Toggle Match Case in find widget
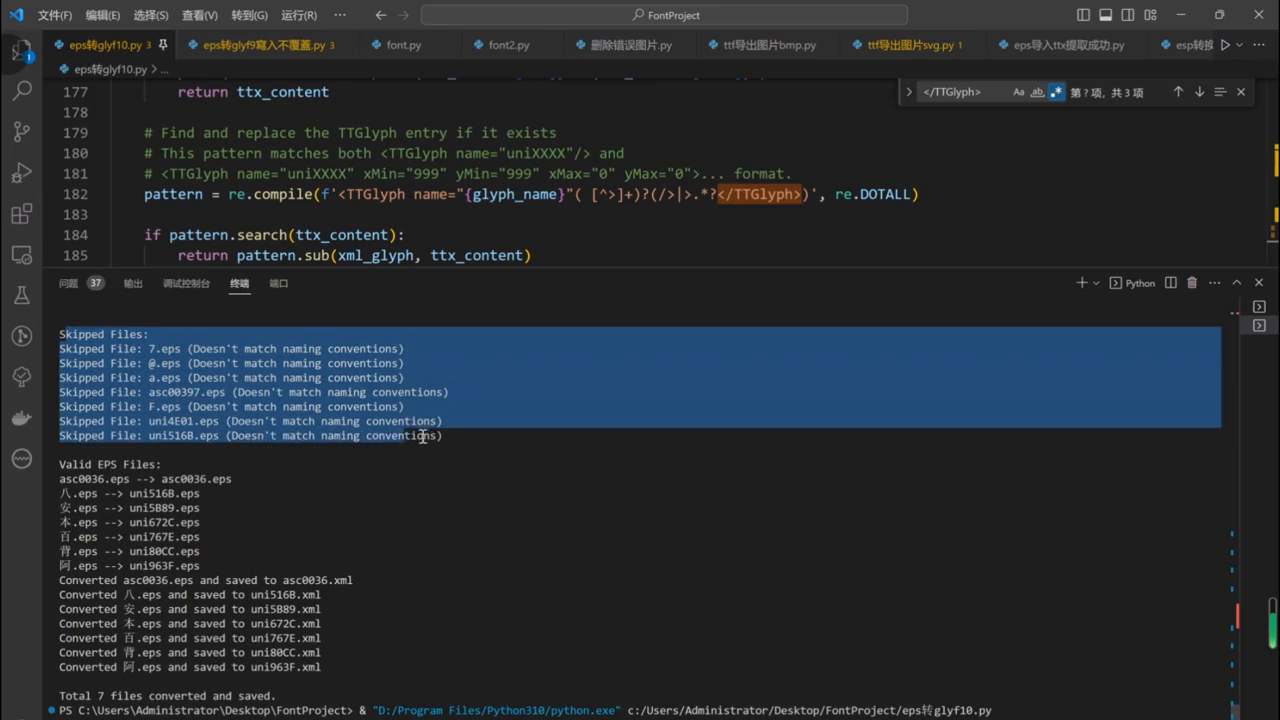The height and width of the screenshot is (720, 1280). point(1019,92)
